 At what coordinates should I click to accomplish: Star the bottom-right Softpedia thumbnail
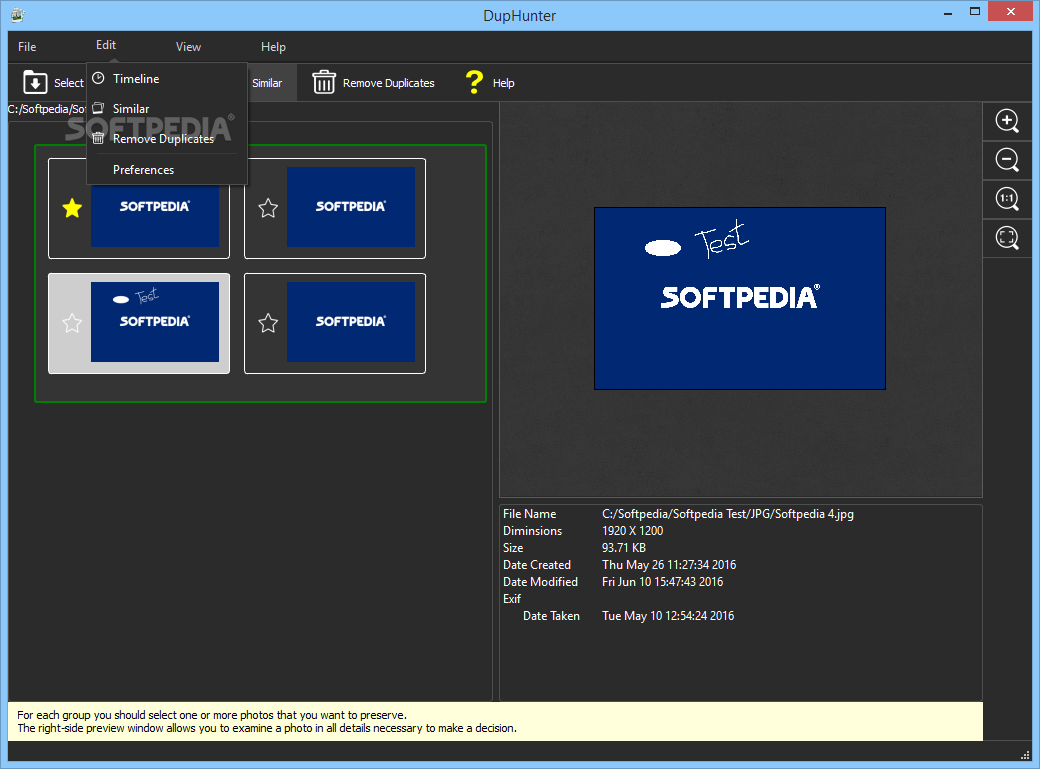click(x=268, y=323)
